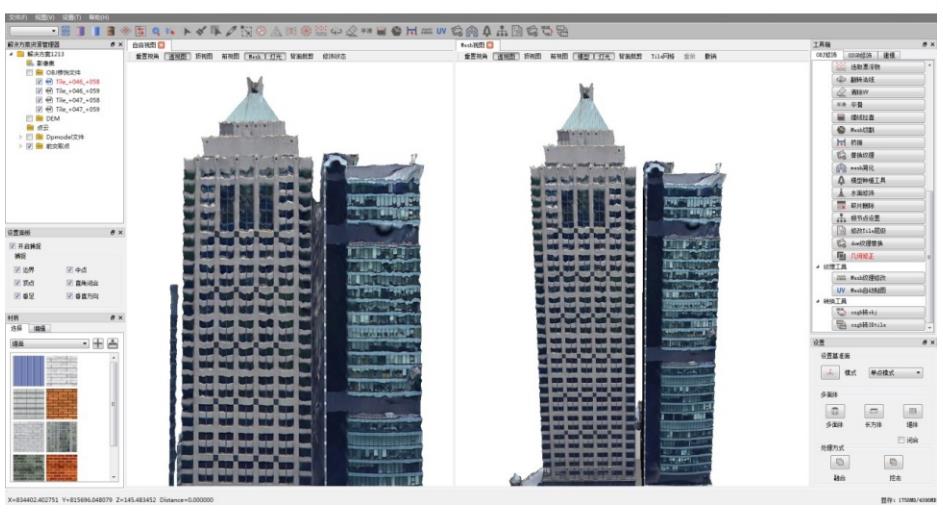Click the wall shape icon in settings
943x515 pixels.
(912, 412)
